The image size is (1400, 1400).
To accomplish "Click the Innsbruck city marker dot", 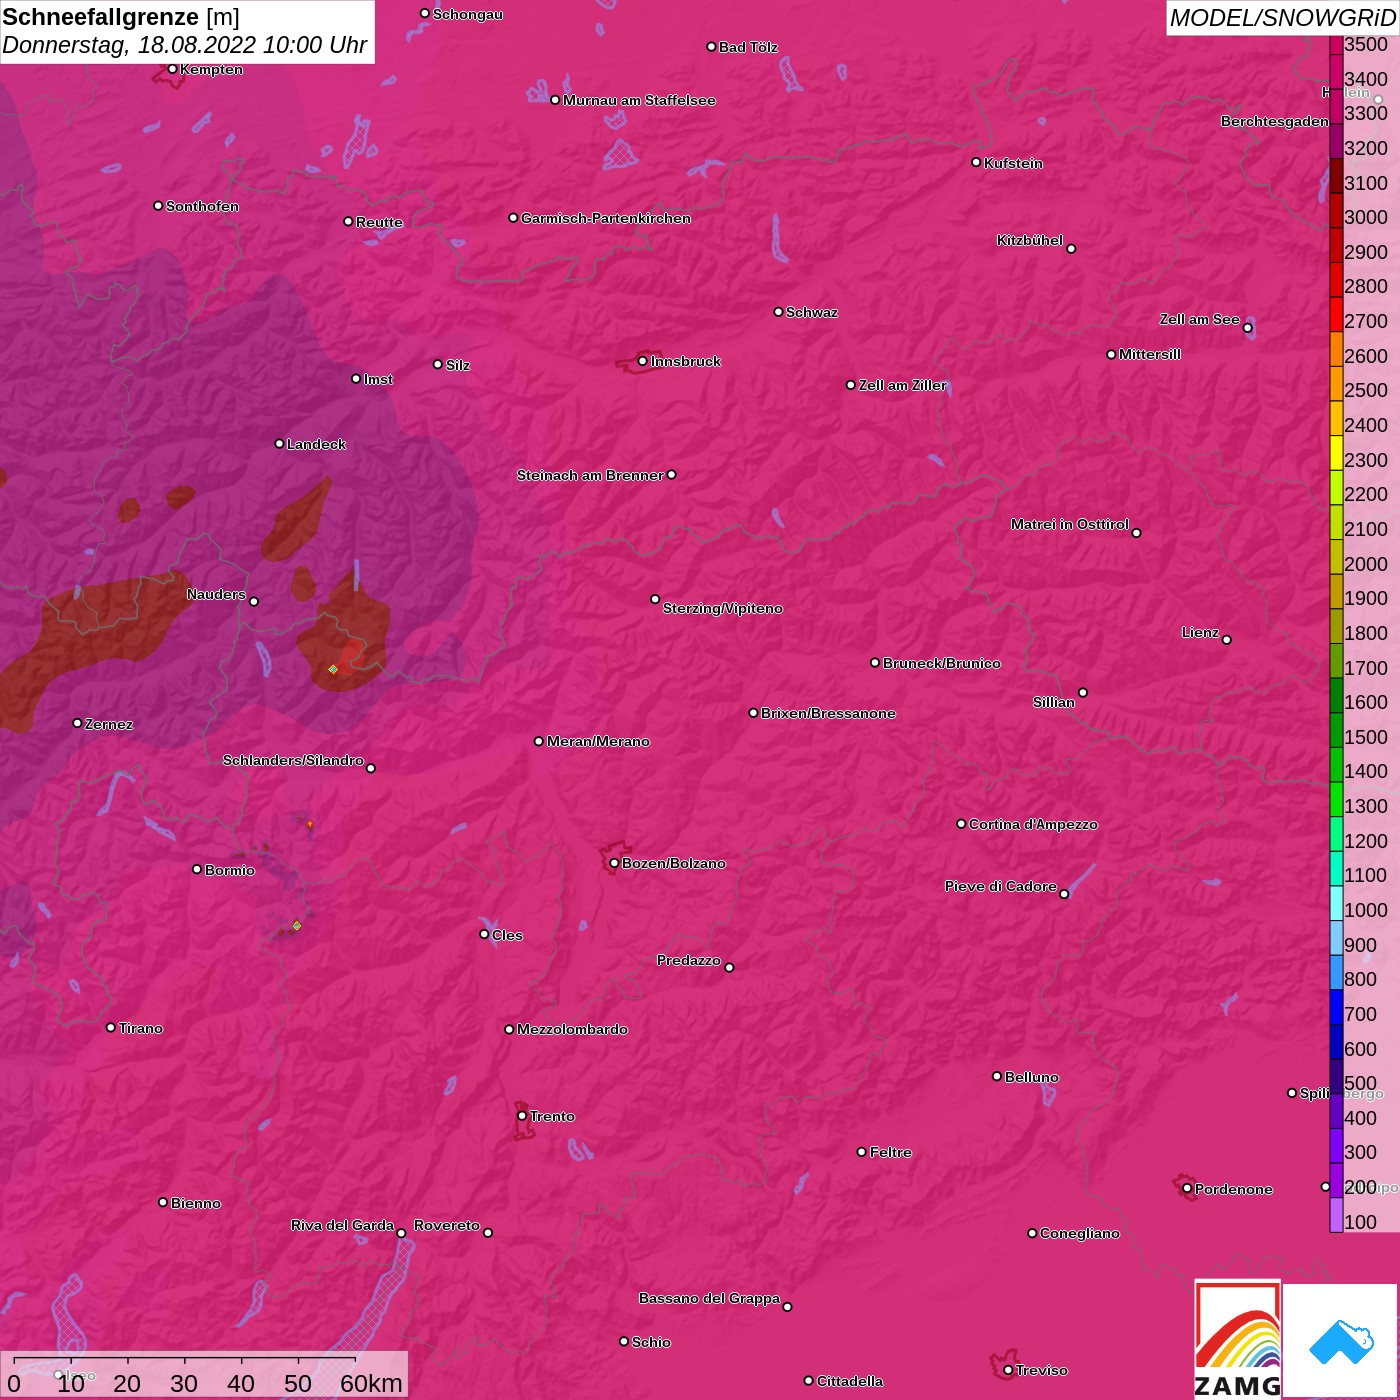I will [x=642, y=361].
